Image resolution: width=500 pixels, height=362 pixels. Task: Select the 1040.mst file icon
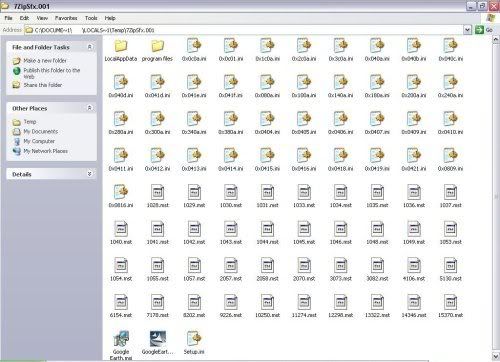point(121,229)
